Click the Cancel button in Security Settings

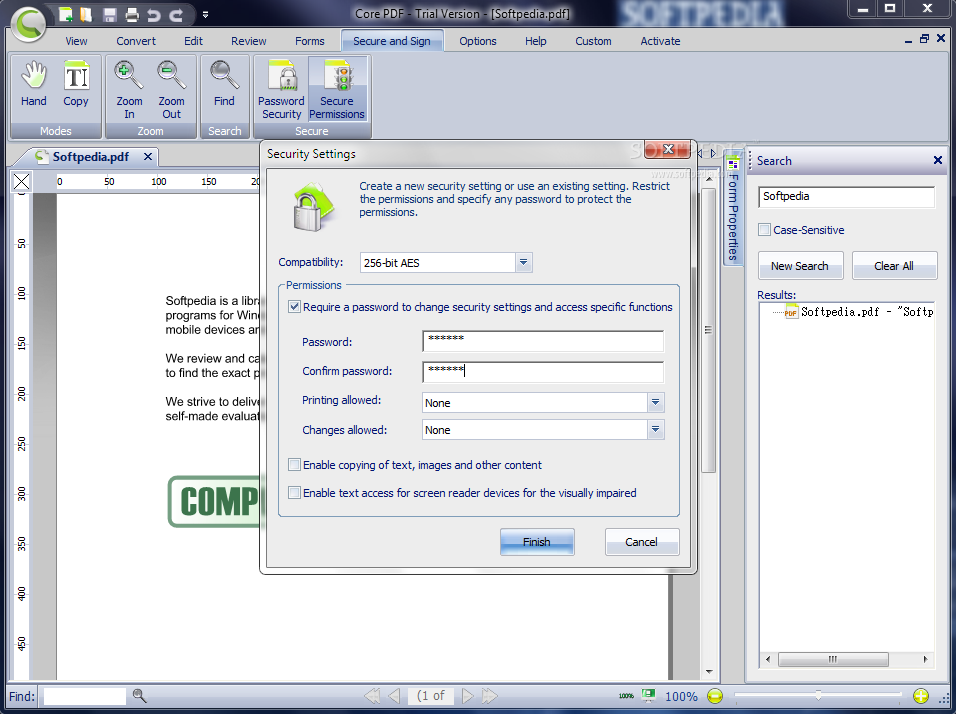[641, 541]
